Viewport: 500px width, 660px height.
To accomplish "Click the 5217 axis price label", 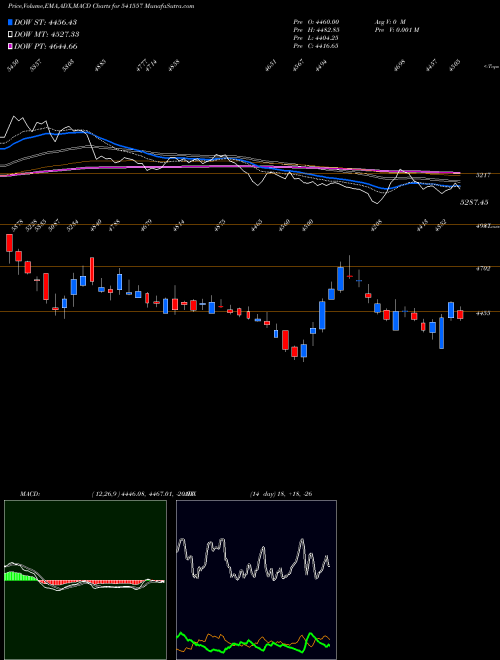I will click(482, 175).
